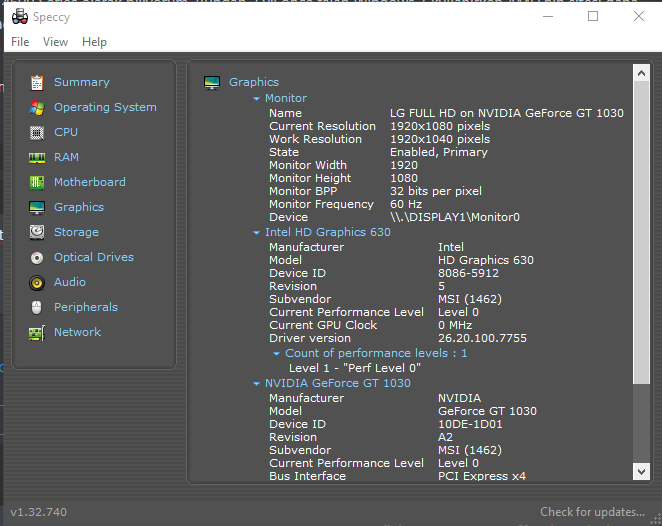
Task: Open the Operating System Windows icon
Action: (x=37, y=107)
